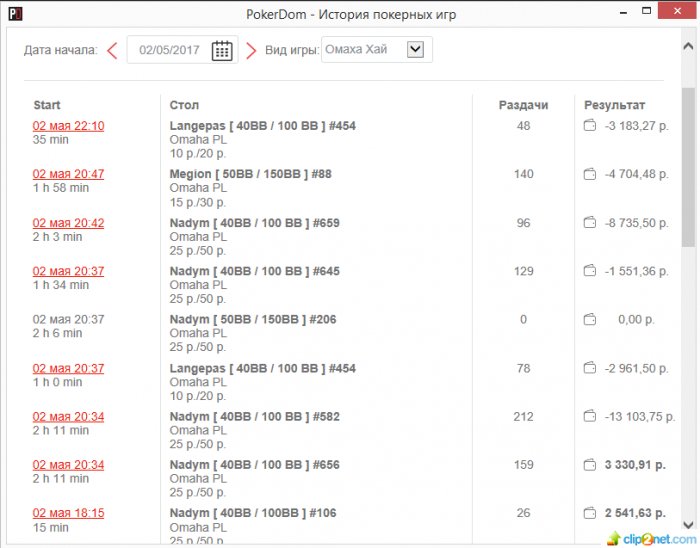Image resolution: width=700 pixels, height=548 pixels.
Task: Click wallet icon next to -1 551,36 р.
Action: click(590, 270)
